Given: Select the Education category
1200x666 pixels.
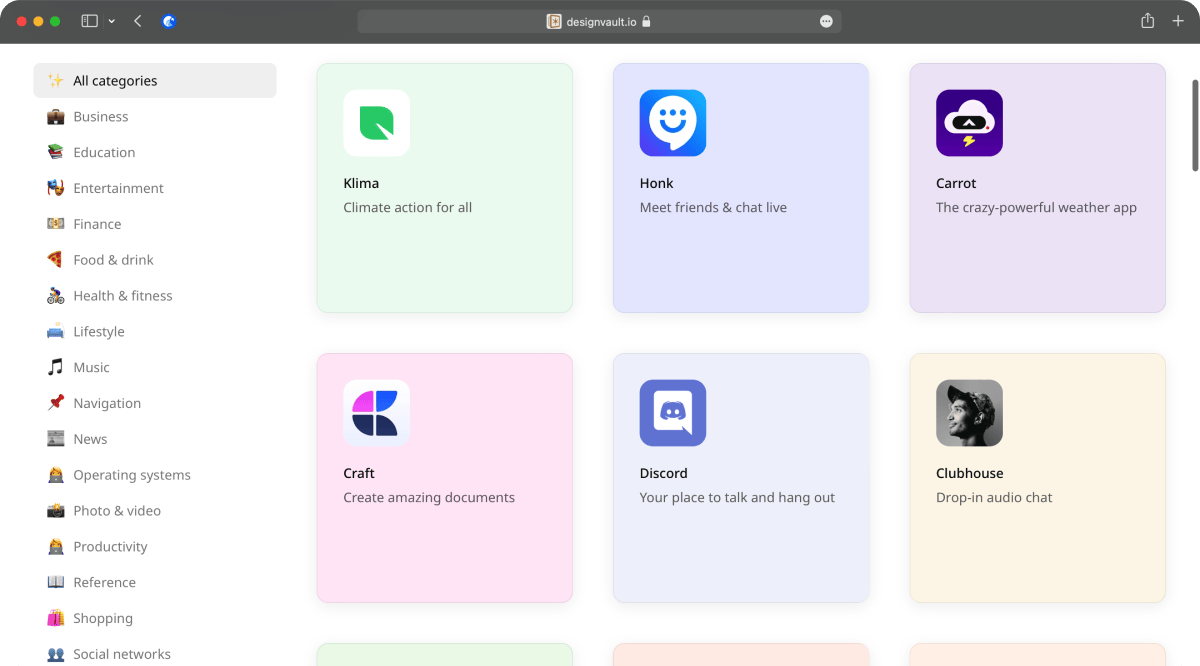Looking at the screenshot, I should point(104,152).
